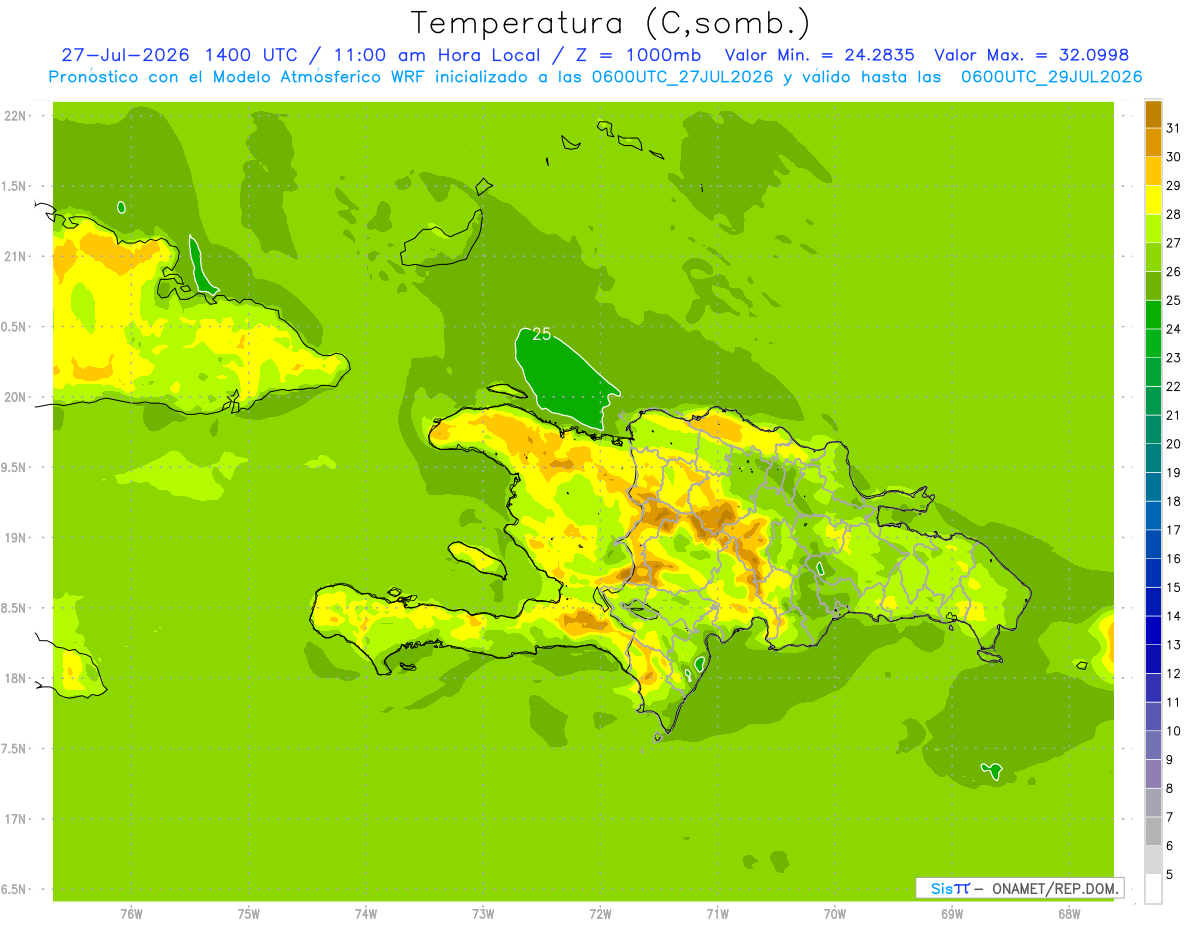Click the '18N' latitude axis label
Screen dimensions: 1200x927
[x=17, y=678]
